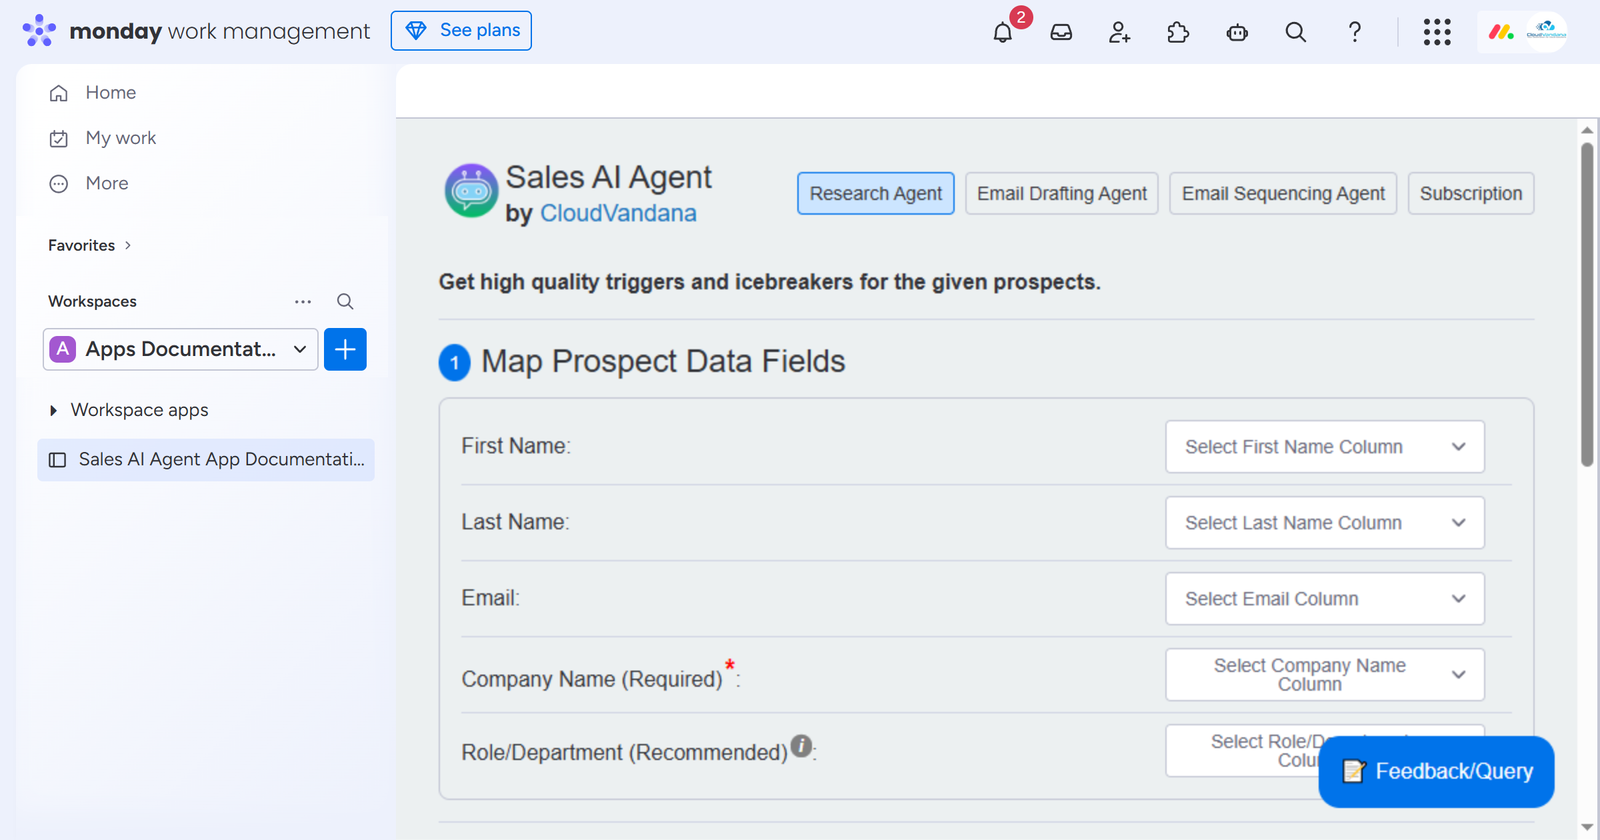The width and height of the screenshot is (1600, 840).
Task: Switch to the Research Agent tab
Action: pyautogui.click(x=876, y=193)
